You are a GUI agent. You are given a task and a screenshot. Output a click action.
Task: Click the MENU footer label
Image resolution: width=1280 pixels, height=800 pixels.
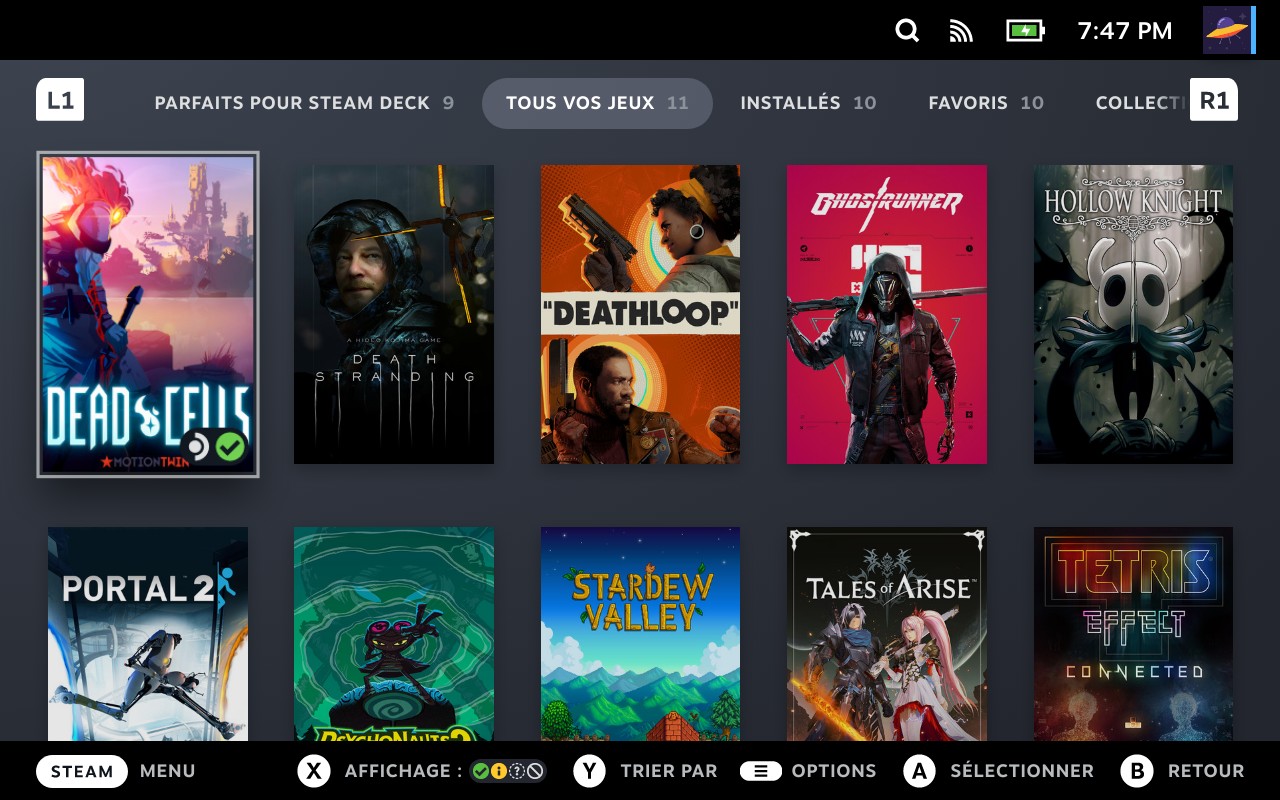[168, 771]
